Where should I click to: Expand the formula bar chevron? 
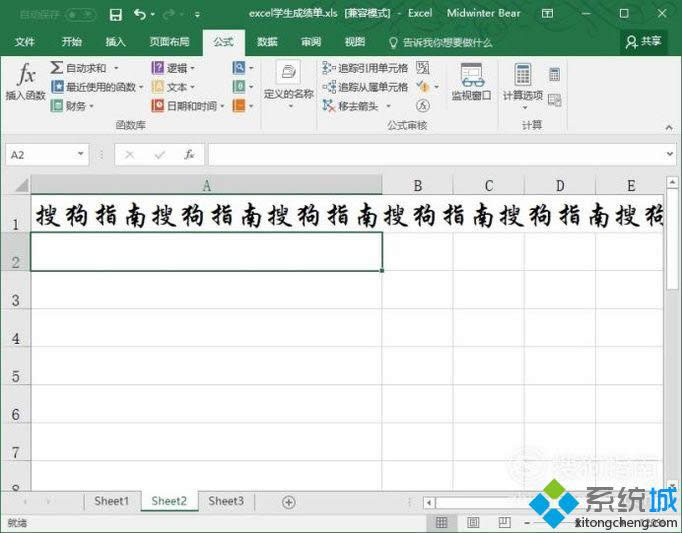point(670,154)
